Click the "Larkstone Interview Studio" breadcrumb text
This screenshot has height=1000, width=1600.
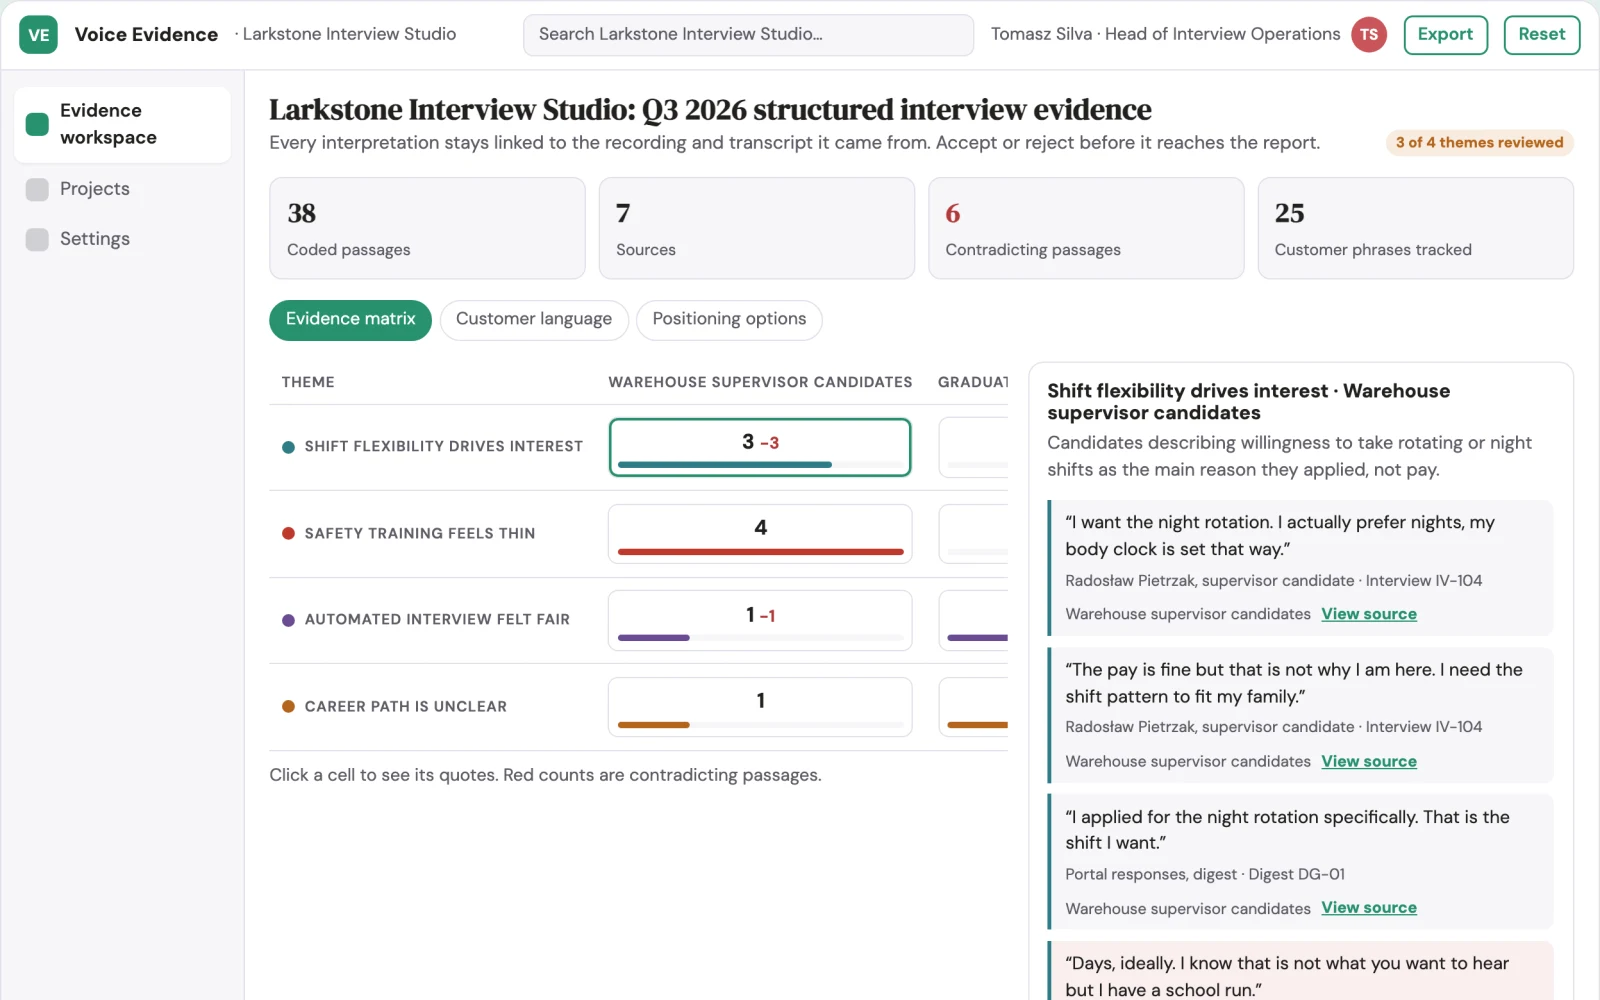coord(349,34)
